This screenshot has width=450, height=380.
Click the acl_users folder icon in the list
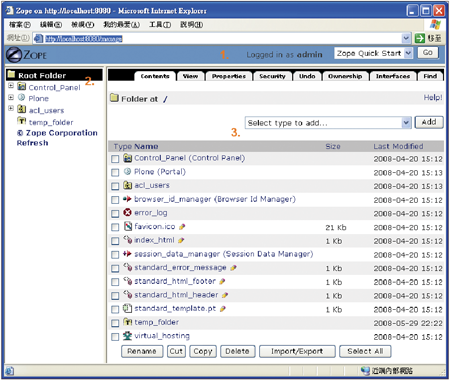tap(127, 185)
